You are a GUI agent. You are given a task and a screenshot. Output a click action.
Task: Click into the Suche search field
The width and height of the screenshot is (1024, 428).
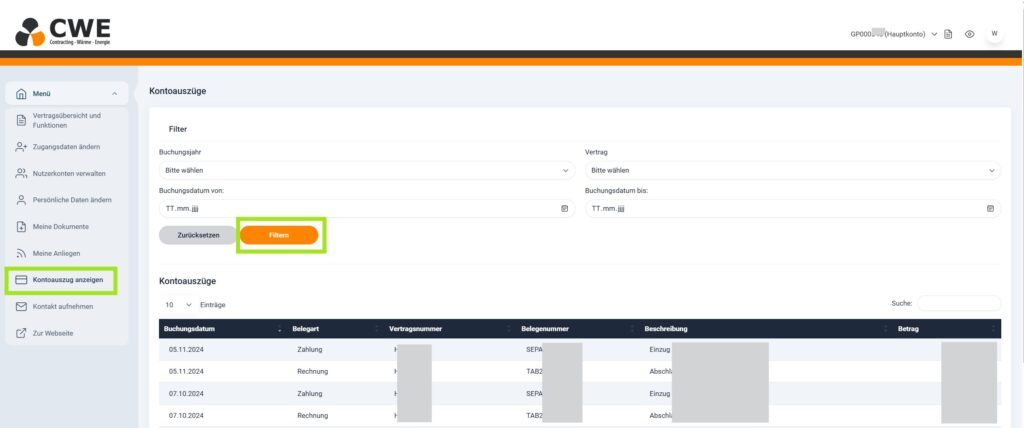pos(958,303)
